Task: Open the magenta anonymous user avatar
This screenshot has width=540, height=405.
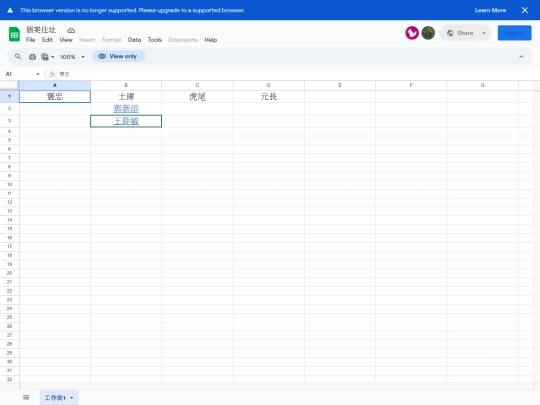Action: [412, 33]
